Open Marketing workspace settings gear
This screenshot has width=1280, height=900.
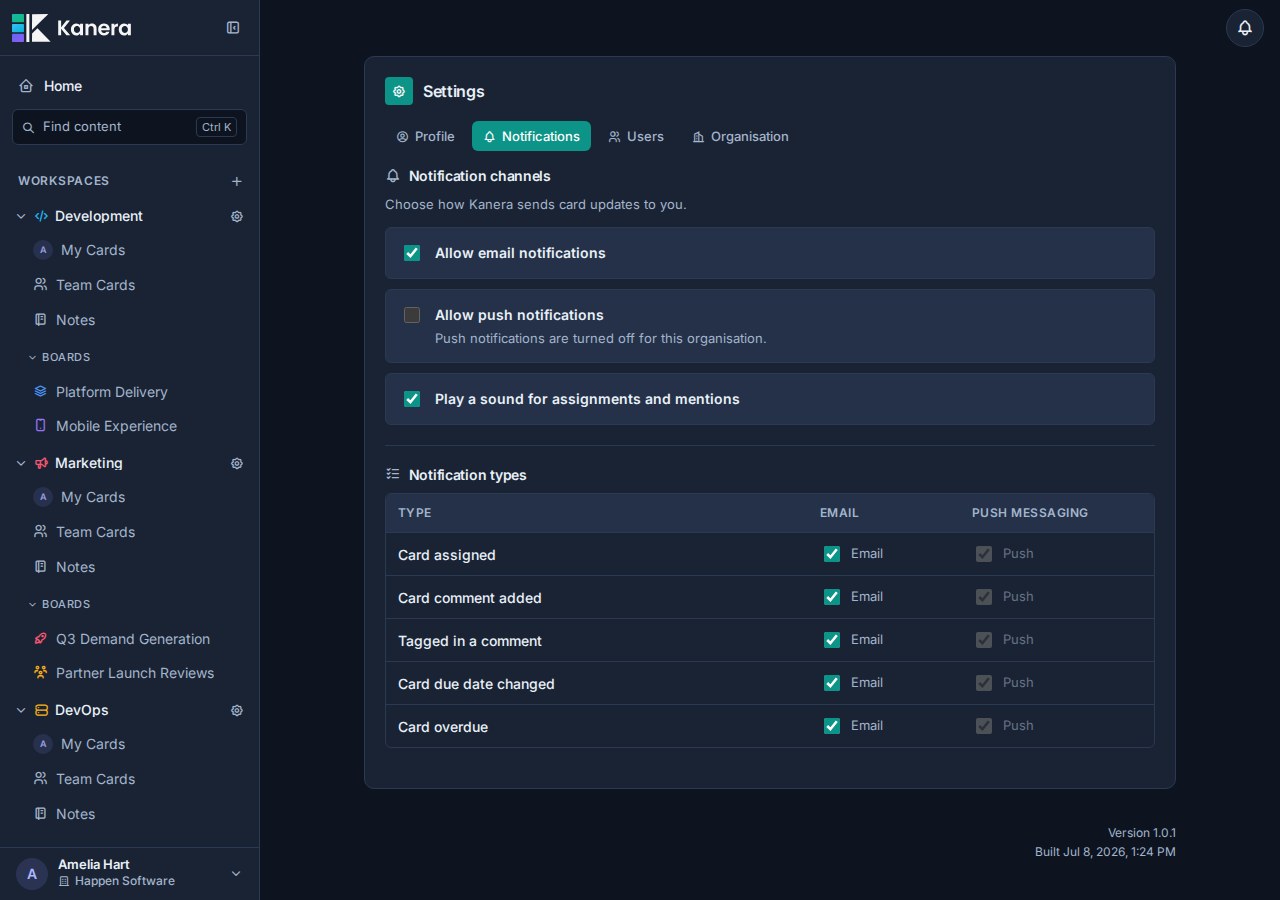[x=237, y=463]
